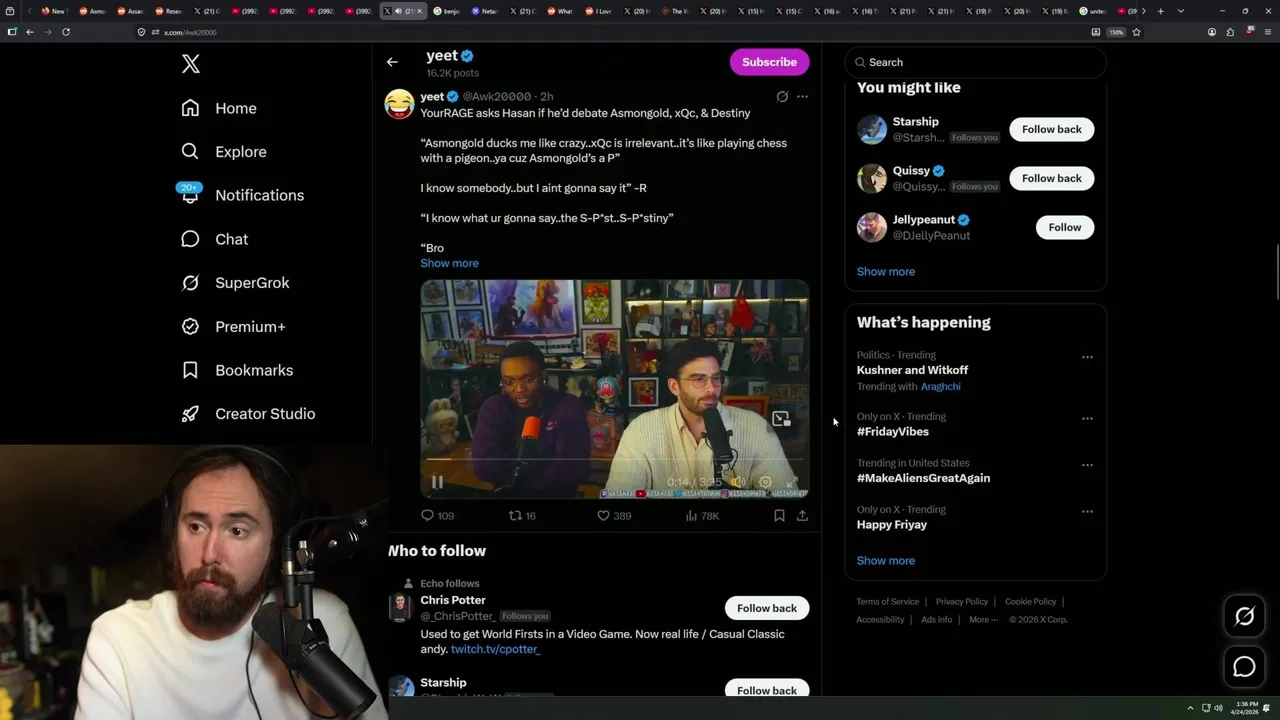Viewport: 1280px width, 720px height.
Task: Open video settings gear icon
Action: 765,482
